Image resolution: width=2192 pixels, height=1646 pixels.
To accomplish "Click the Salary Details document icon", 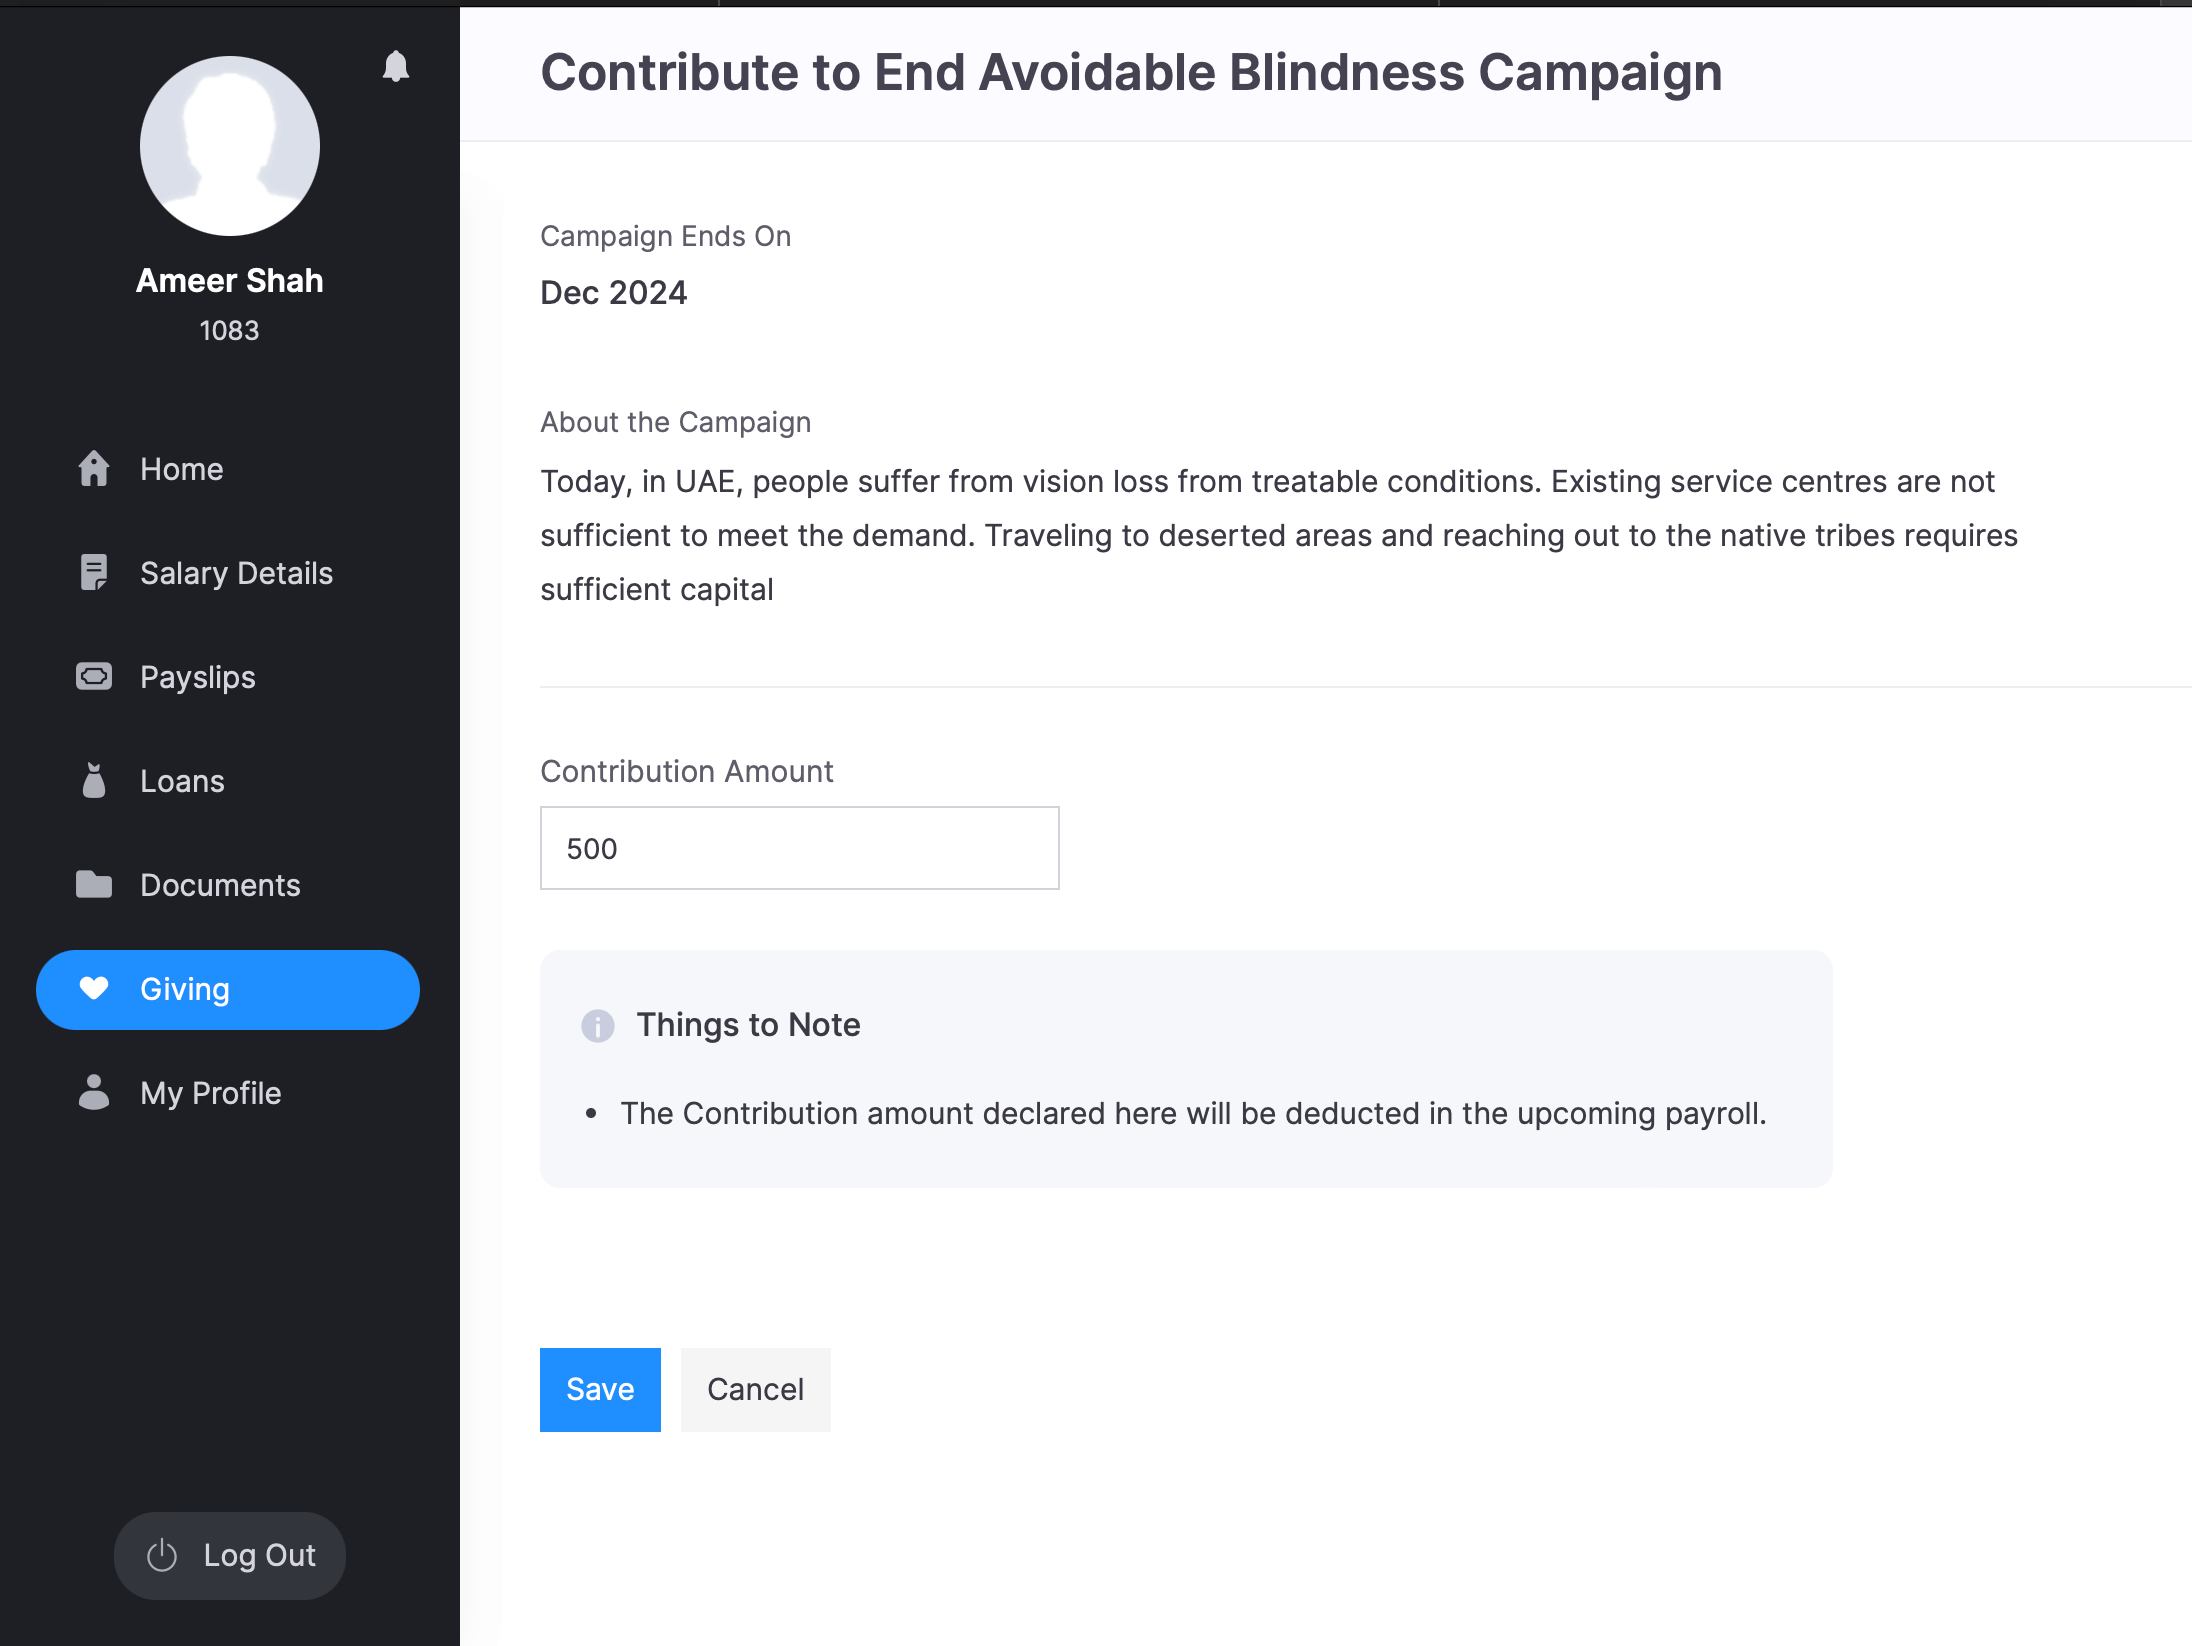I will [94, 573].
